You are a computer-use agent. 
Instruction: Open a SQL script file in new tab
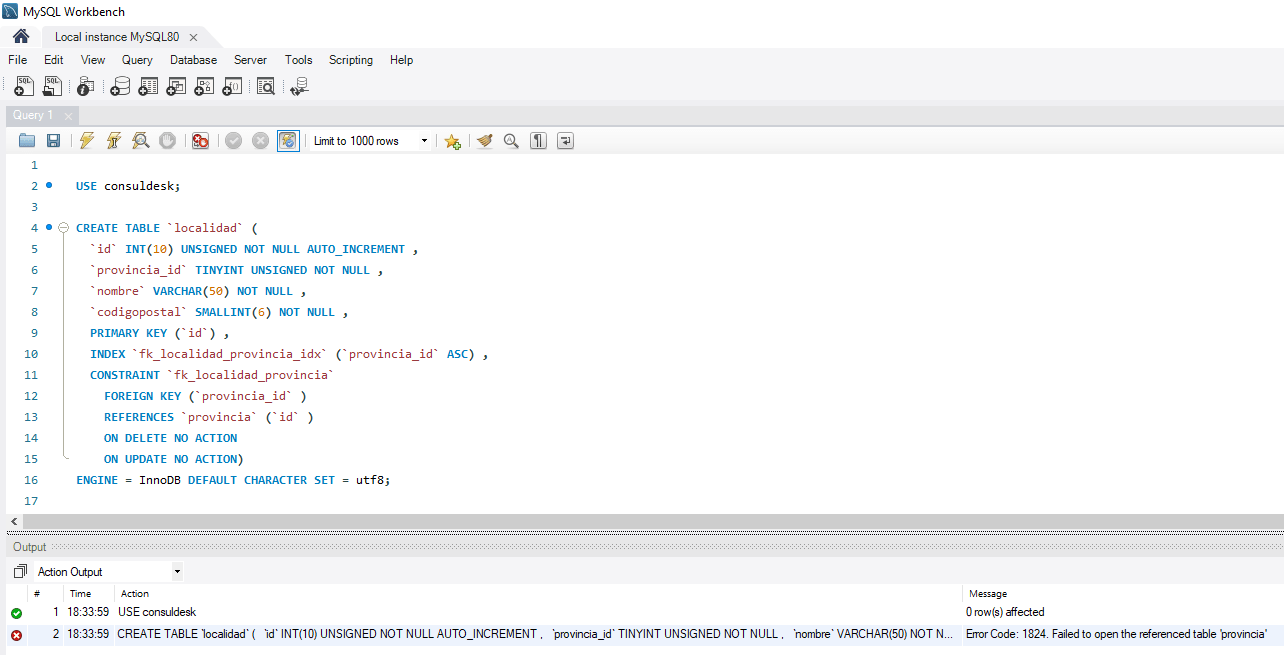point(52,86)
